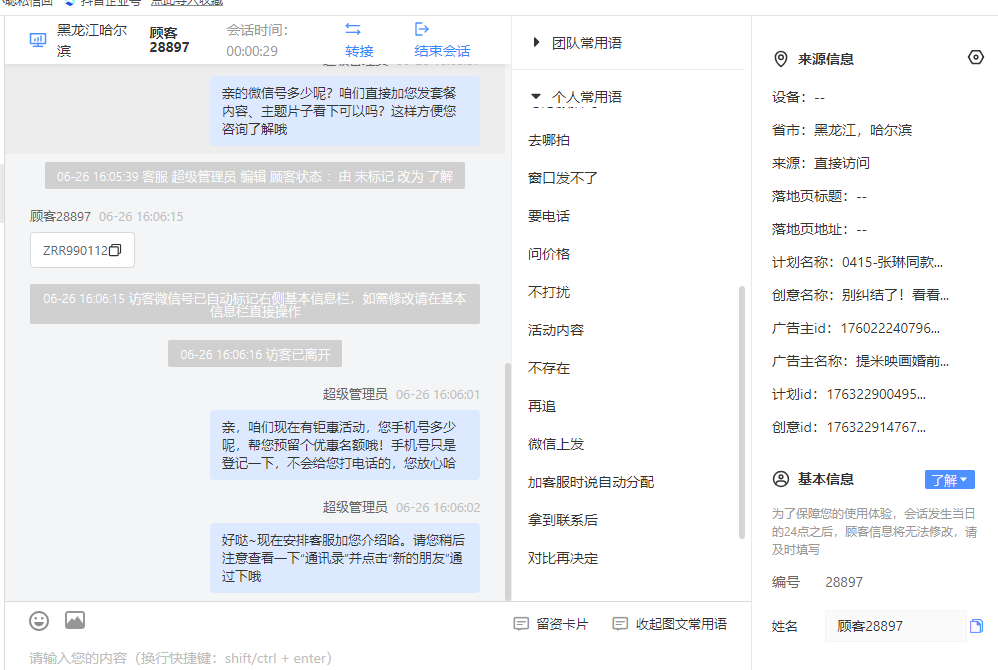Click the 结束会话 link
The width and height of the screenshot is (998, 670).
pyautogui.click(x=442, y=52)
